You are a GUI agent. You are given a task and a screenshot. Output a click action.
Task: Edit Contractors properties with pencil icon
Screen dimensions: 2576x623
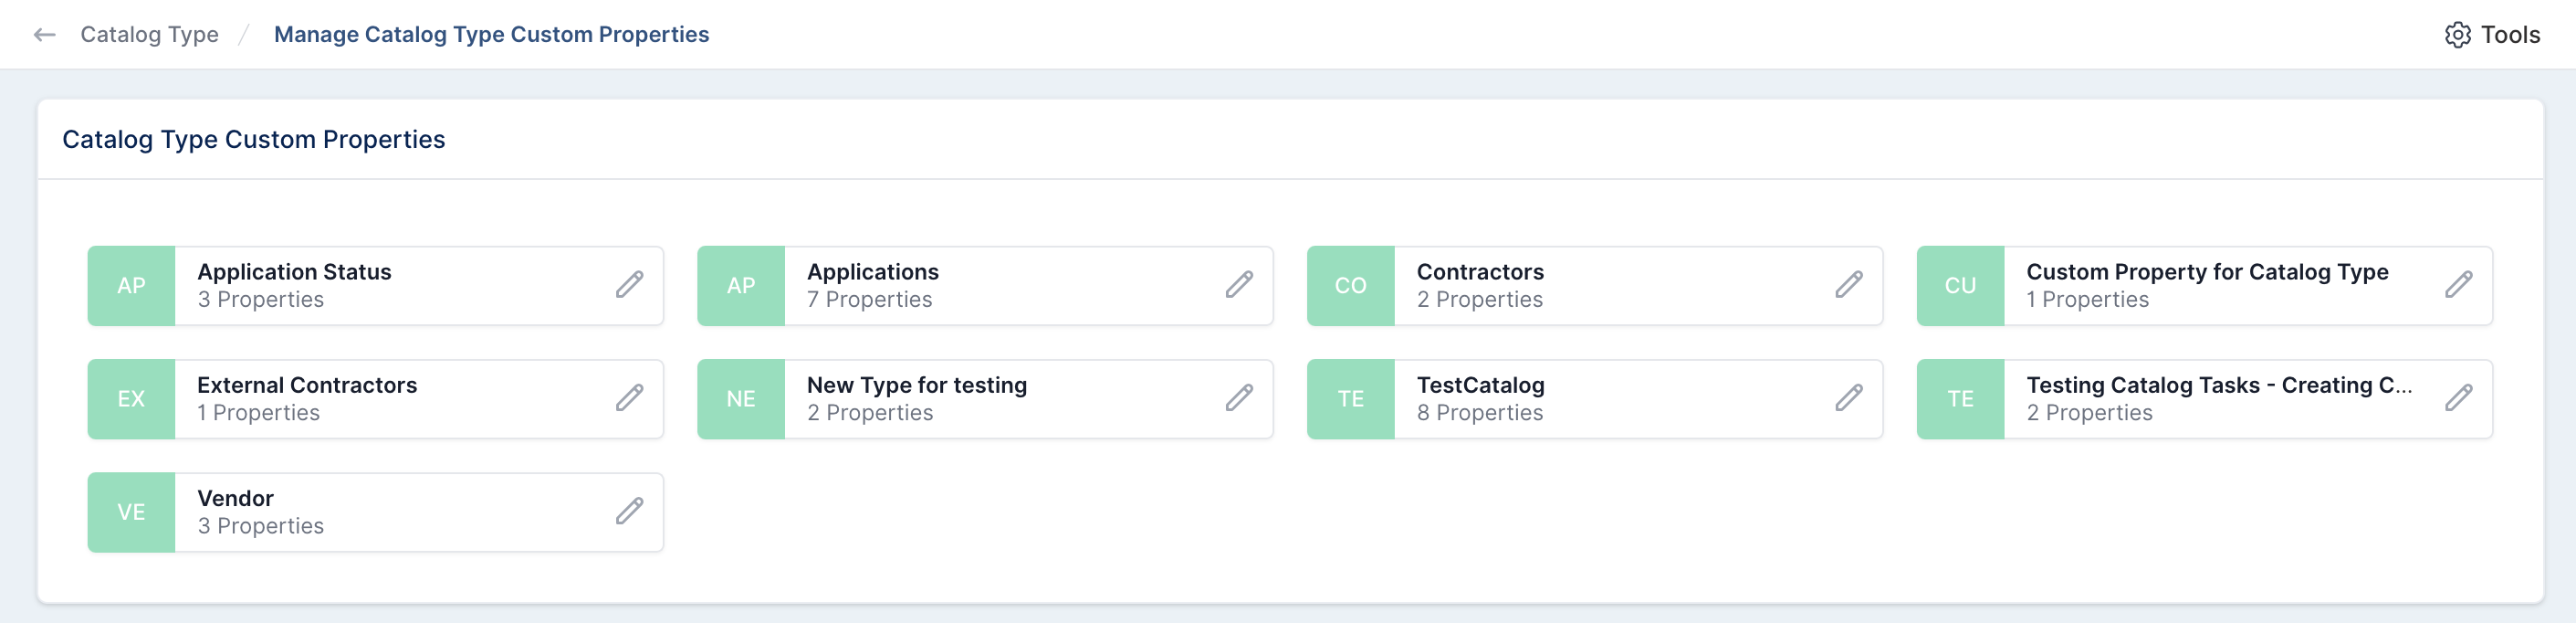click(x=1849, y=285)
